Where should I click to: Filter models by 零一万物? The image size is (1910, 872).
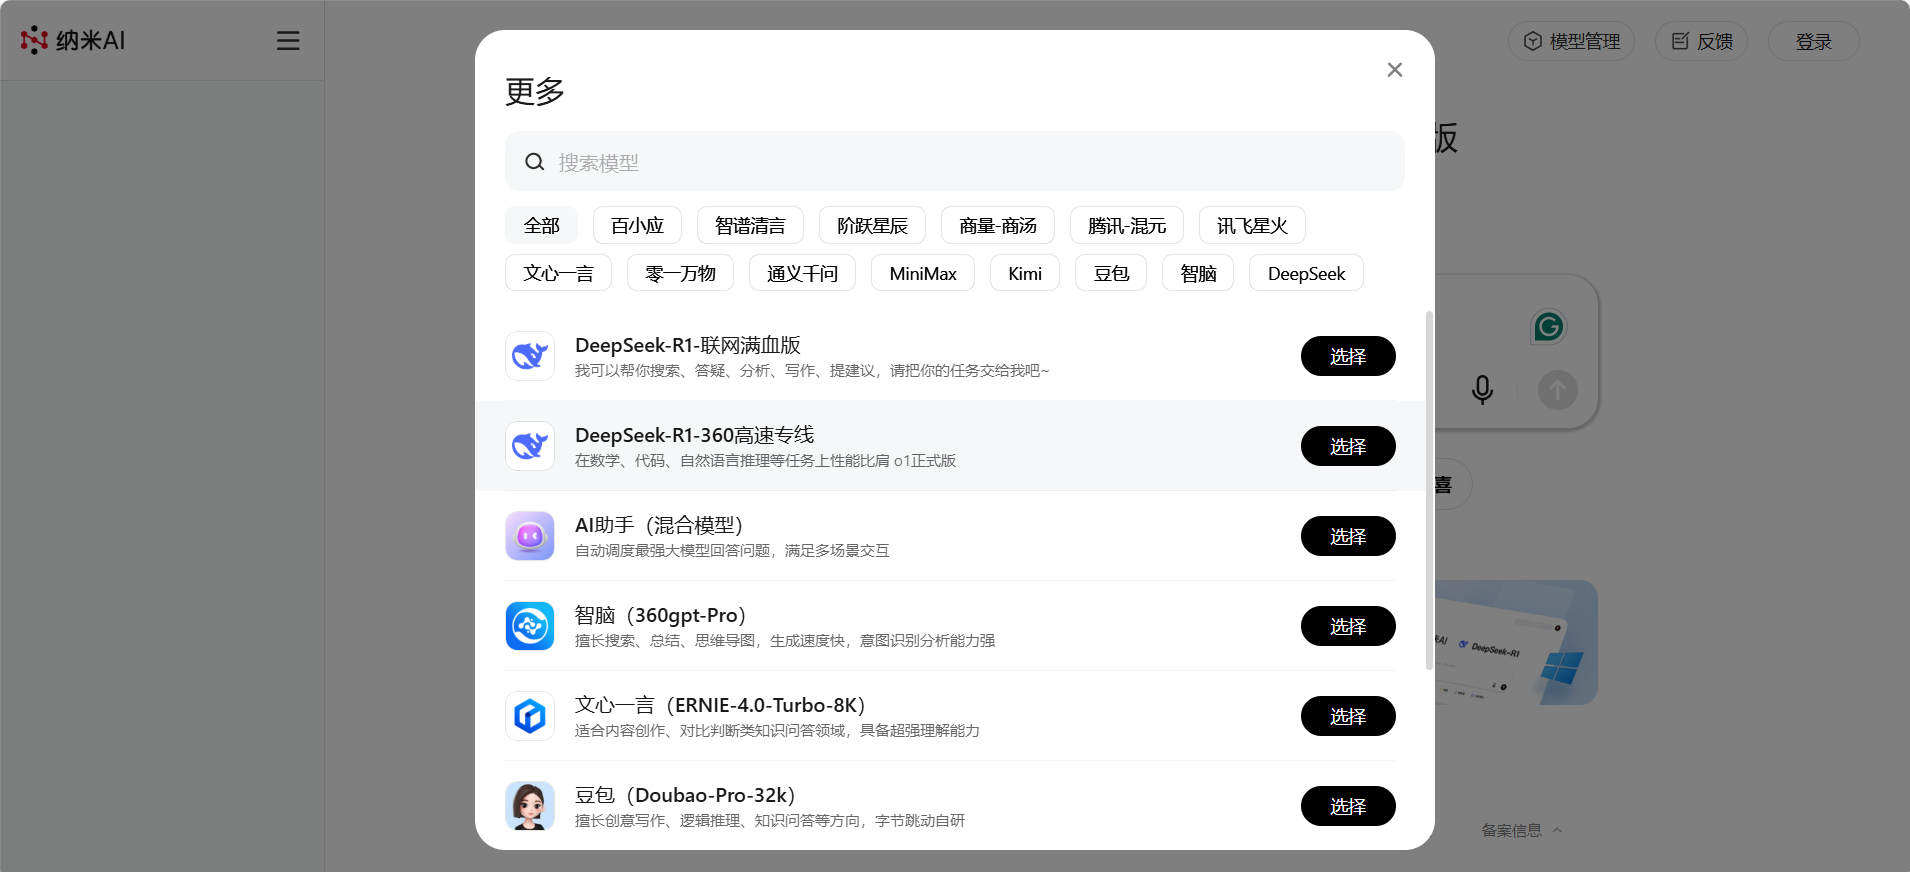point(680,273)
